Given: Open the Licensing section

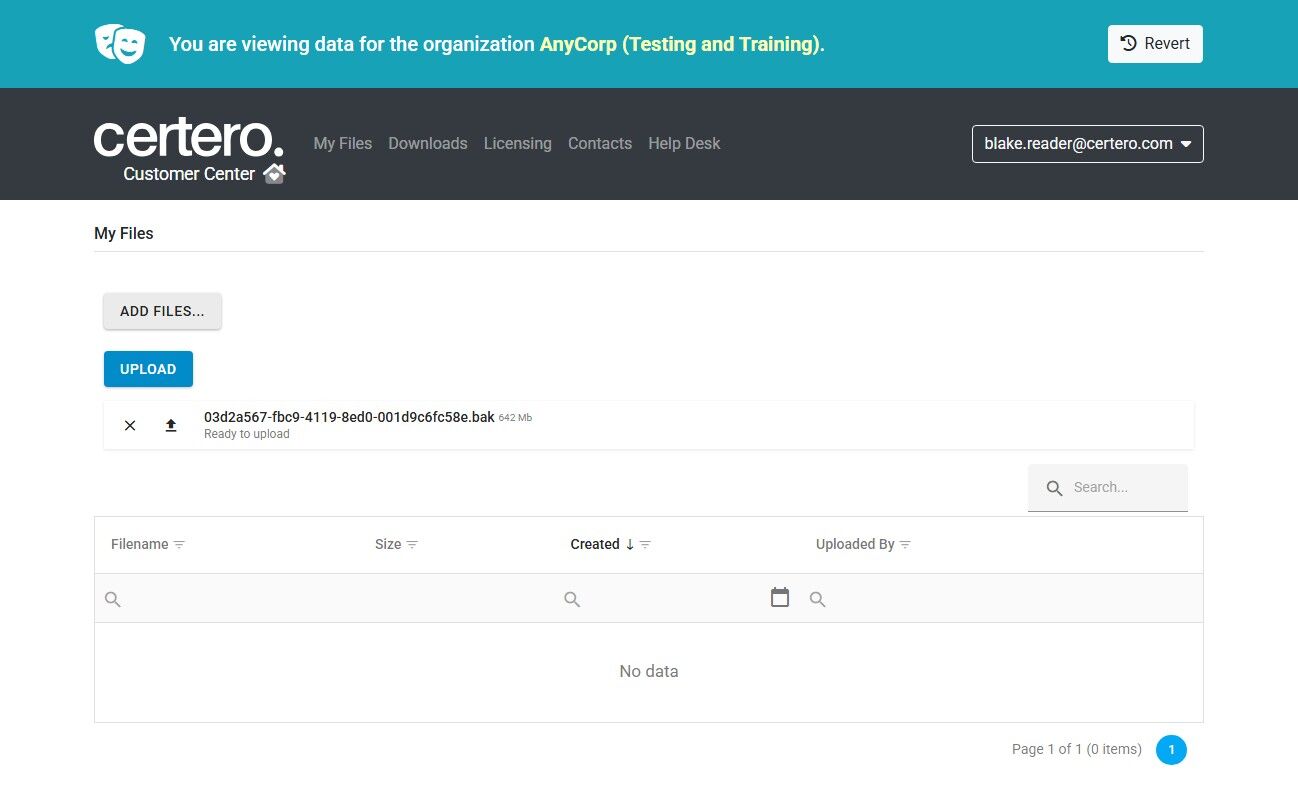Looking at the screenshot, I should click(x=518, y=144).
